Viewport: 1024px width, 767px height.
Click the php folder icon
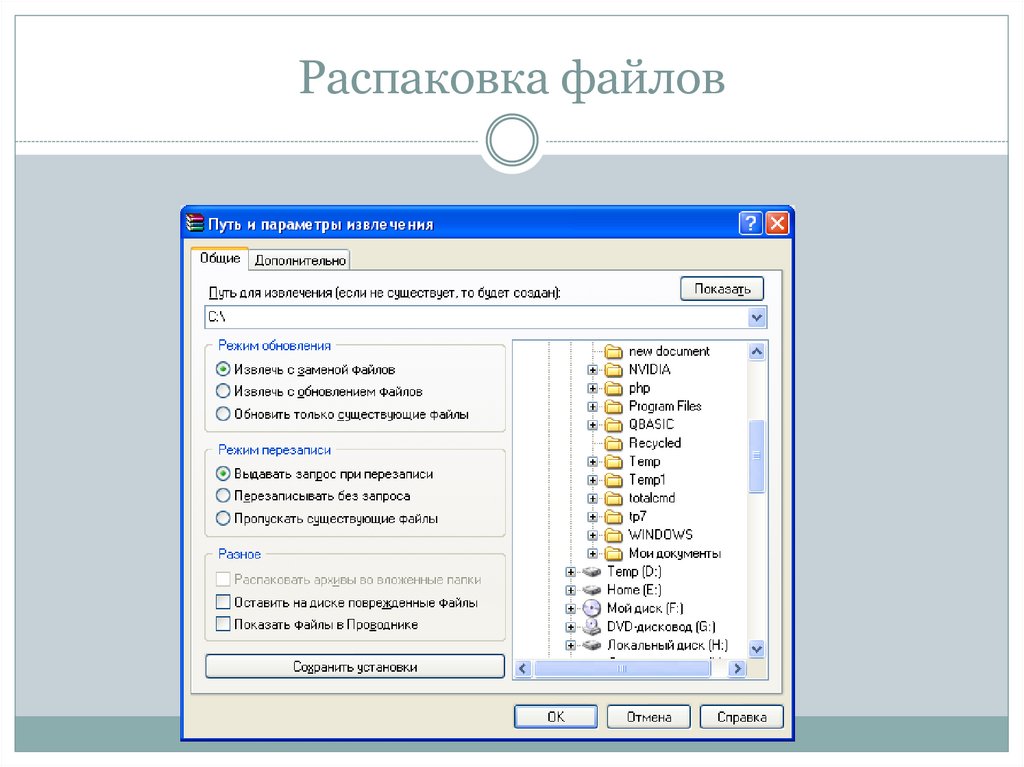pos(613,388)
